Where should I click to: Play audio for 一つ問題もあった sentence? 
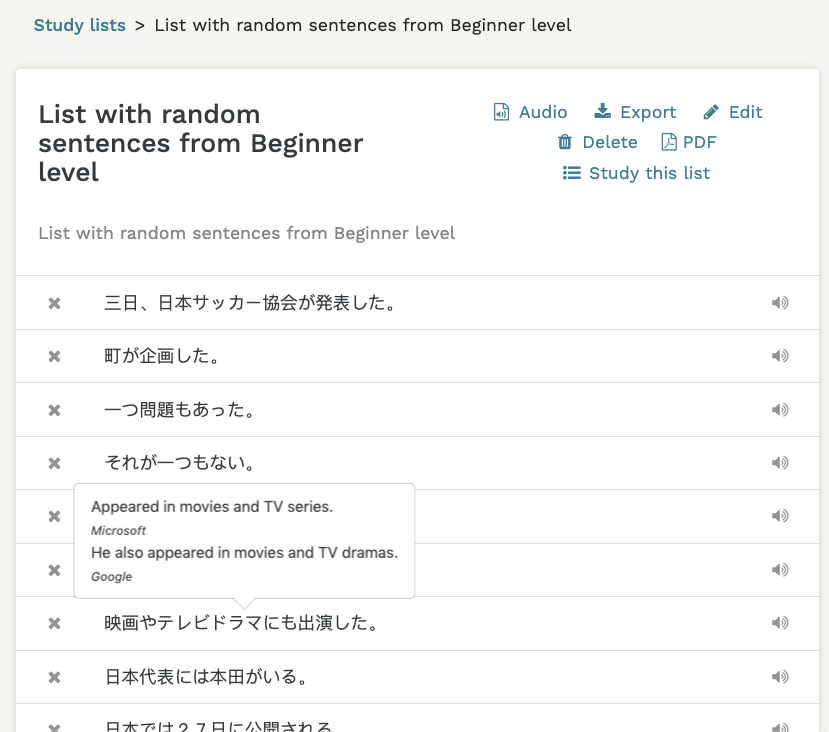click(780, 409)
